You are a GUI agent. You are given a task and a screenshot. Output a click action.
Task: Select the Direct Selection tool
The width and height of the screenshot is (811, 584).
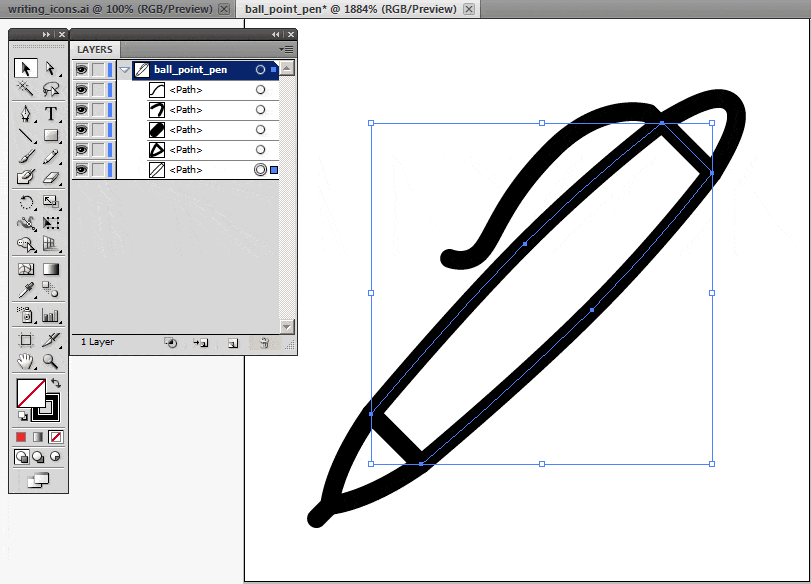[51, 68]
